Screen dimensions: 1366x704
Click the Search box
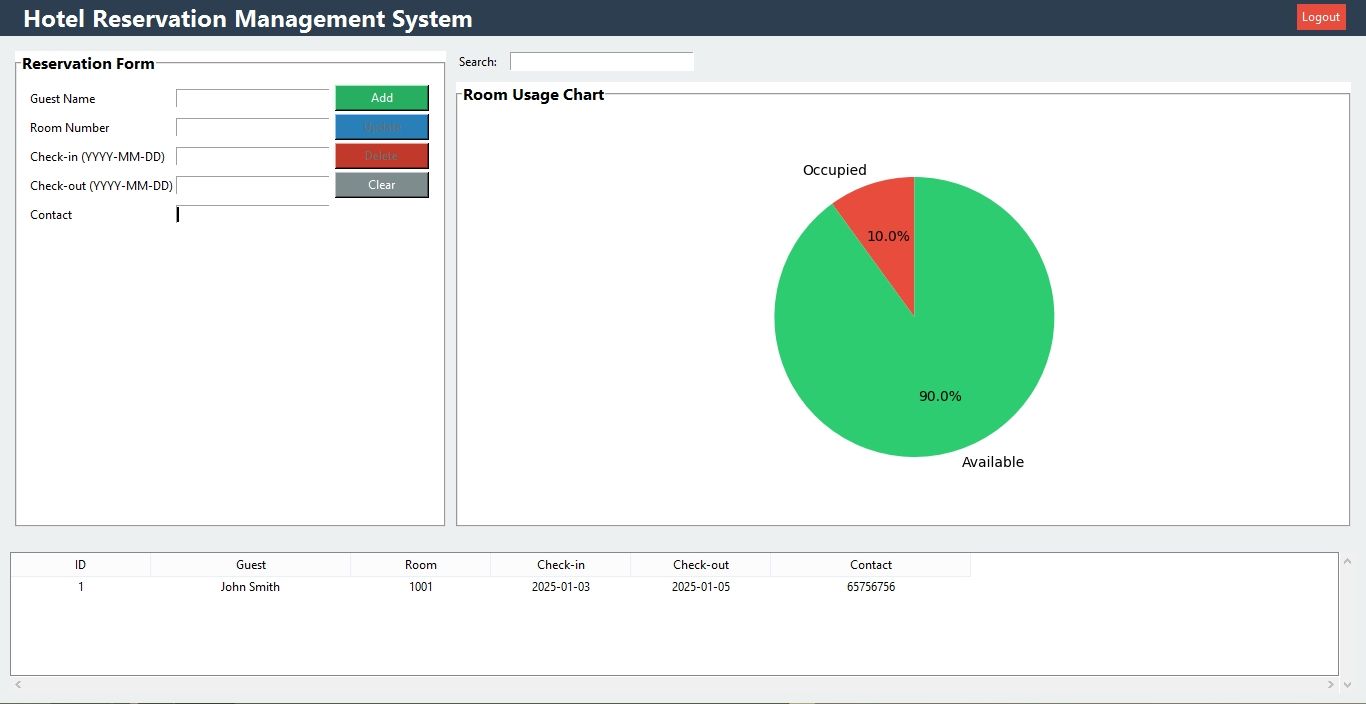coord(601,62)
